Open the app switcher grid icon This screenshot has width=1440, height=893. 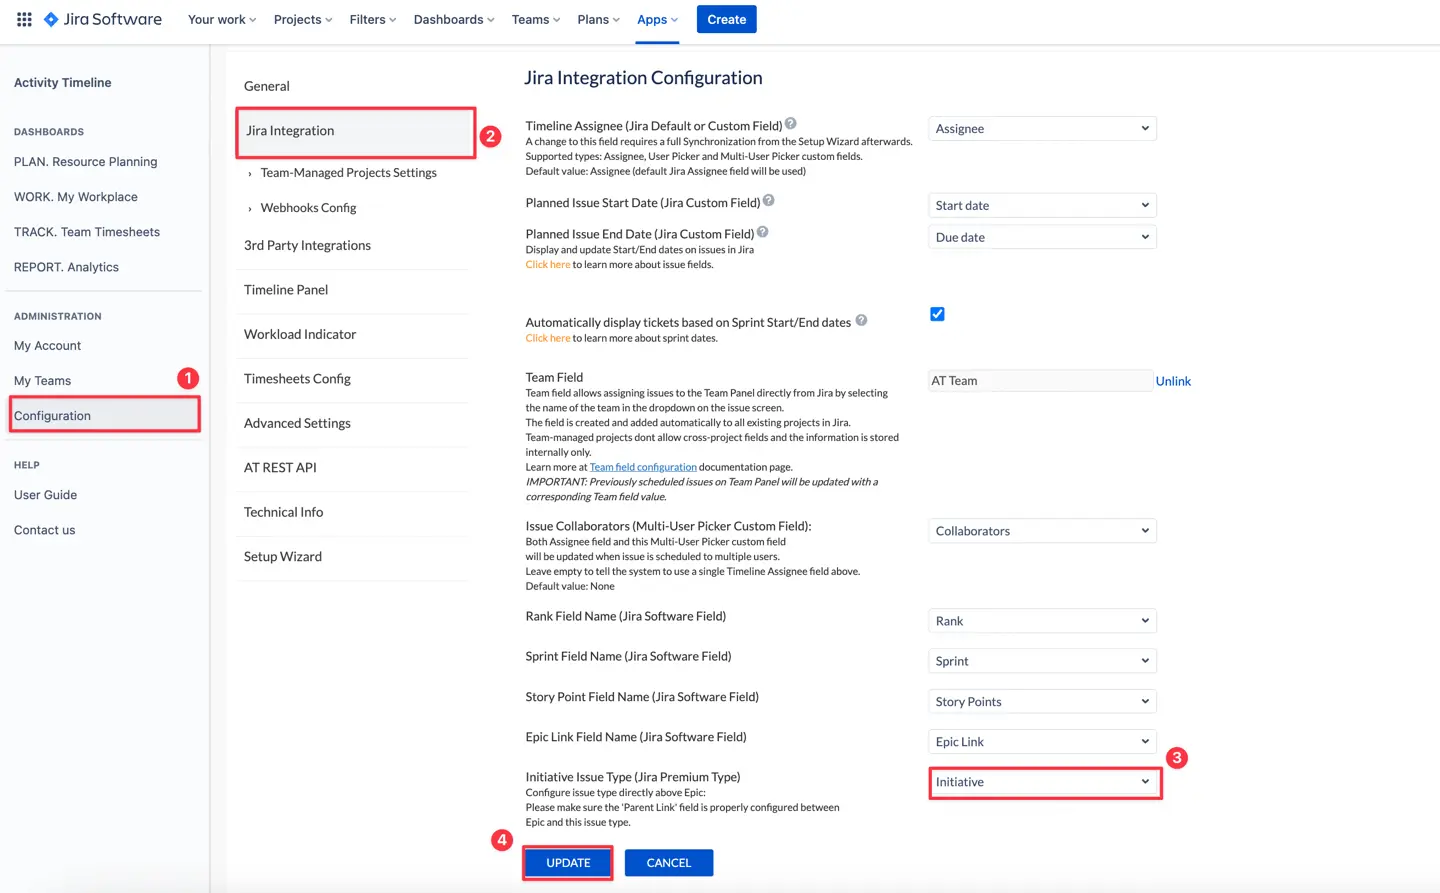point(24,19)
